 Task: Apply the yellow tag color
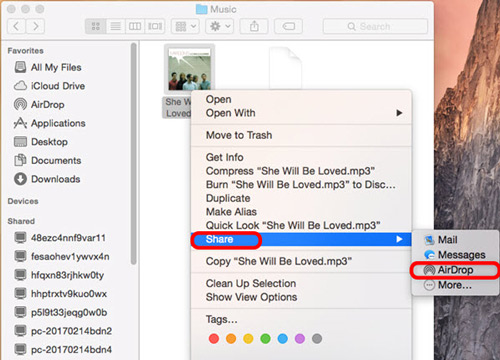click(248, 339)
